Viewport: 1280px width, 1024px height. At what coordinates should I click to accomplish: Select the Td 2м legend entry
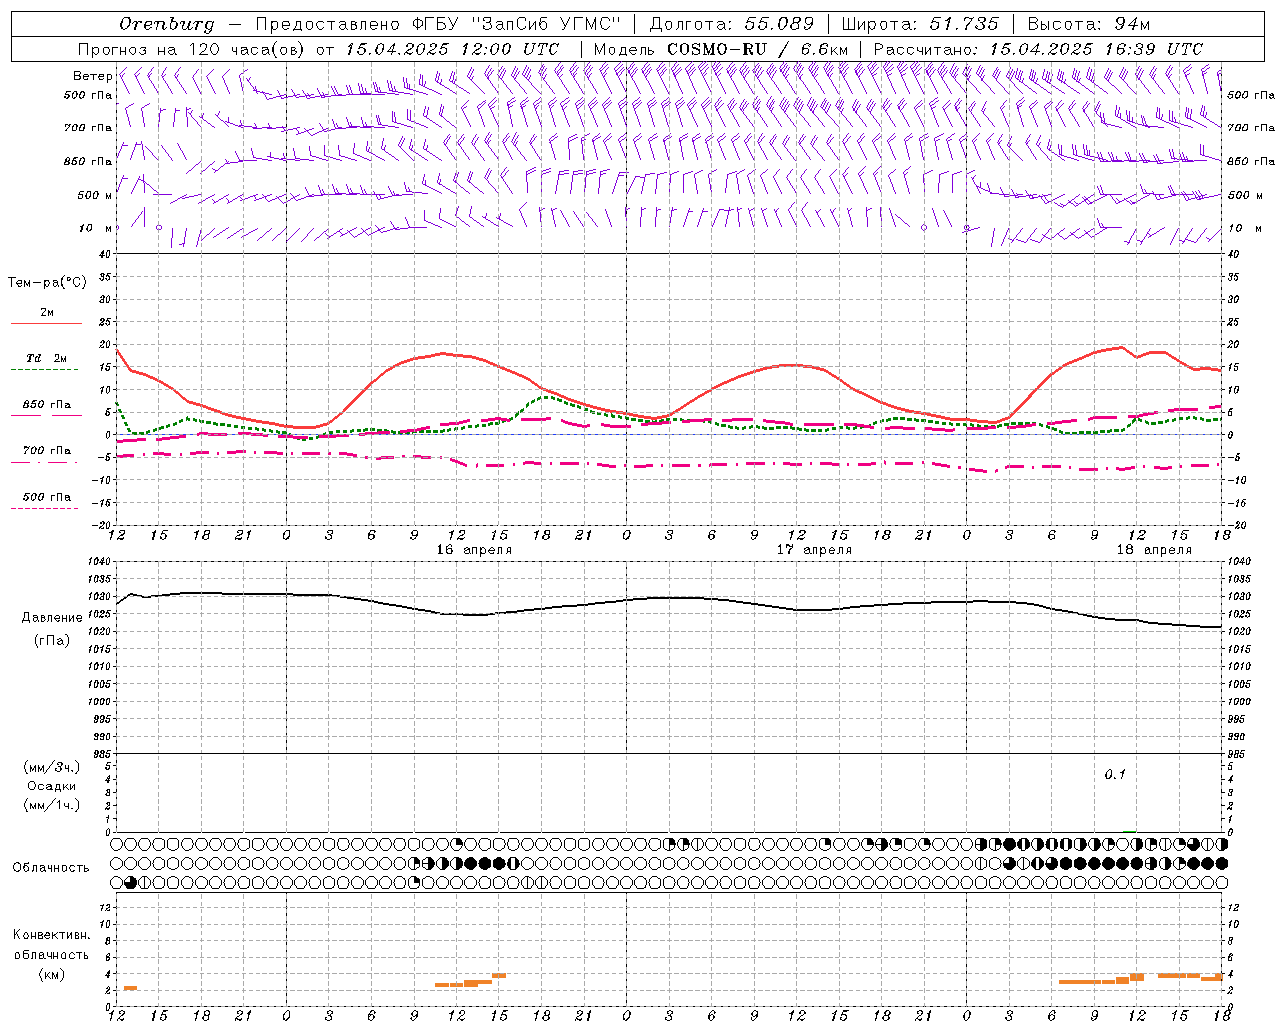click(46, 361)
